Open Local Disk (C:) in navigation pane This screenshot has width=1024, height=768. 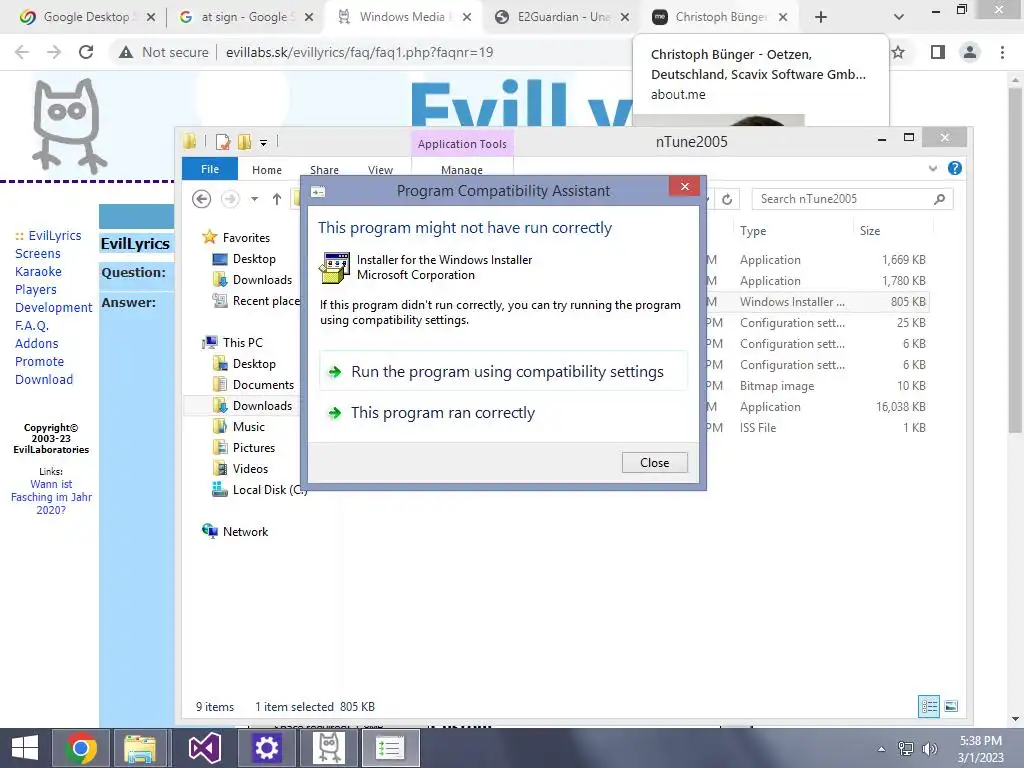coord(260,490)
